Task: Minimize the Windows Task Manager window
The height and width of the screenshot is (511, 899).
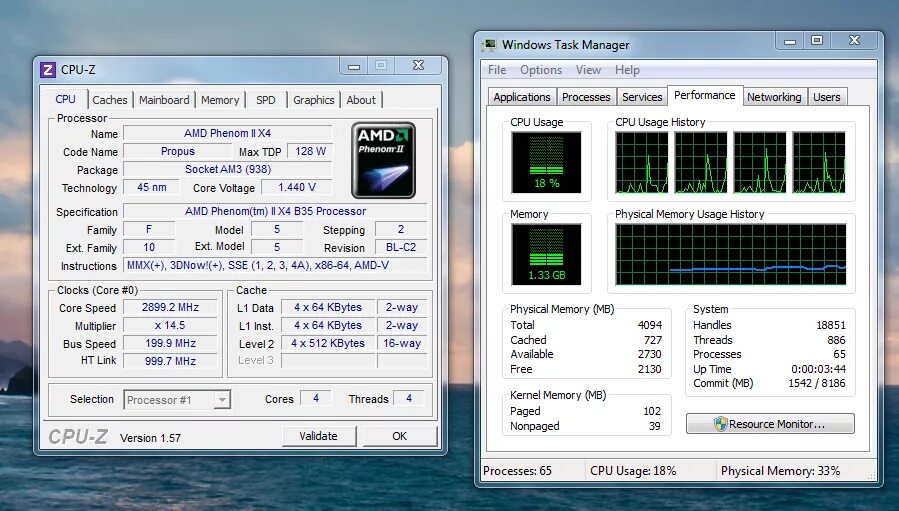Action: tap(789, 41)
